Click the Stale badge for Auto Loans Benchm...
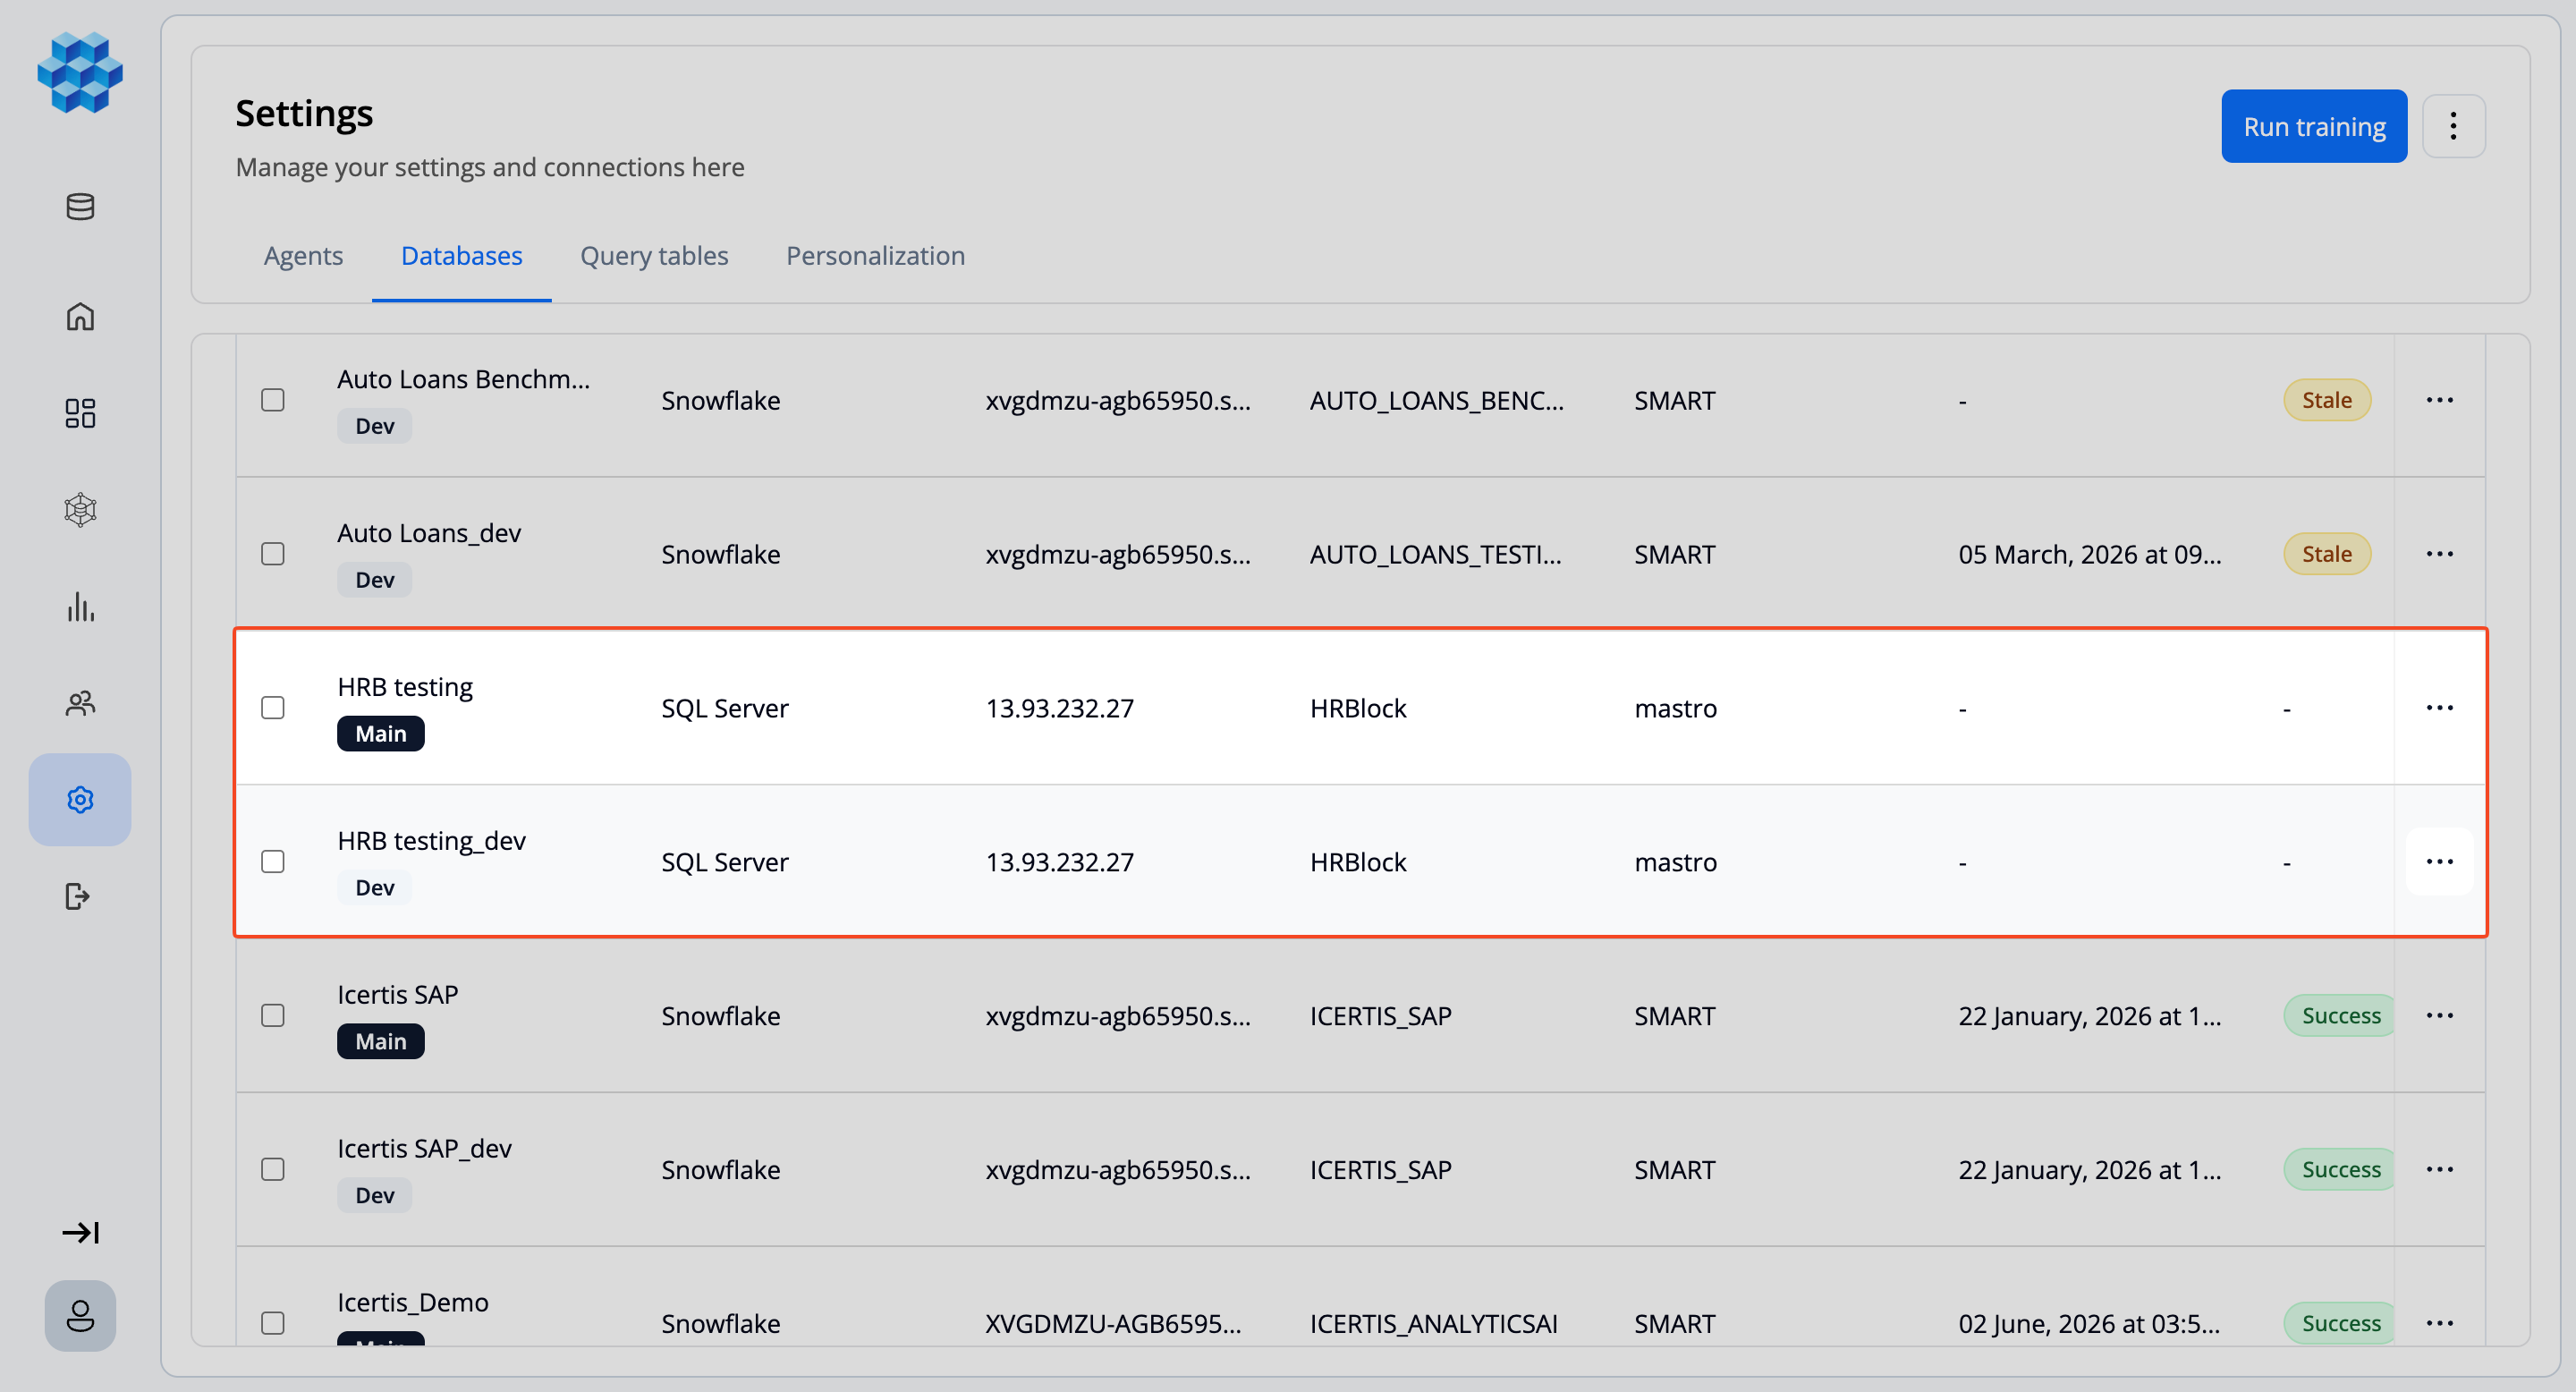 (2327, 400)
